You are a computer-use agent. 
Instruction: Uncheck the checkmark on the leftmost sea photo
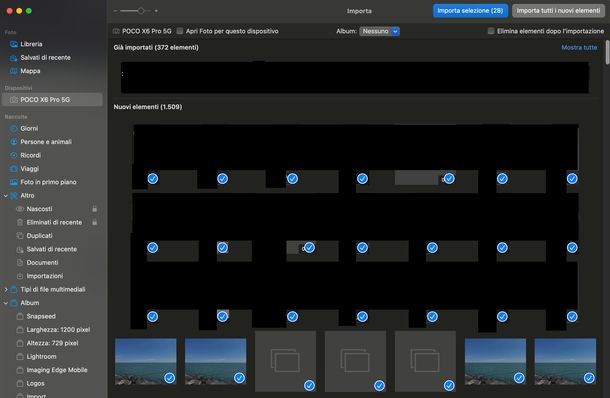170,378
